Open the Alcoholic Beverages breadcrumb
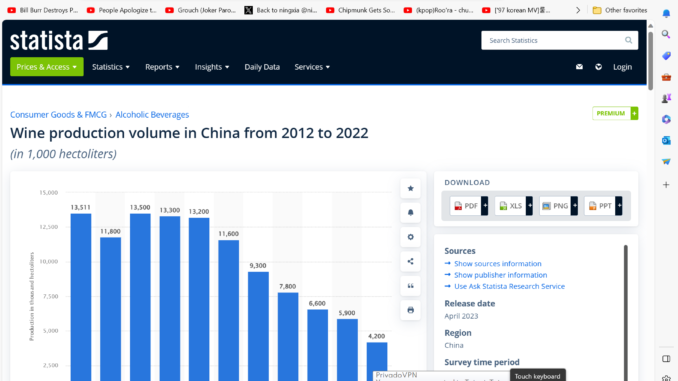This screenshot has width=678, height=381. (x=152, y=115)
